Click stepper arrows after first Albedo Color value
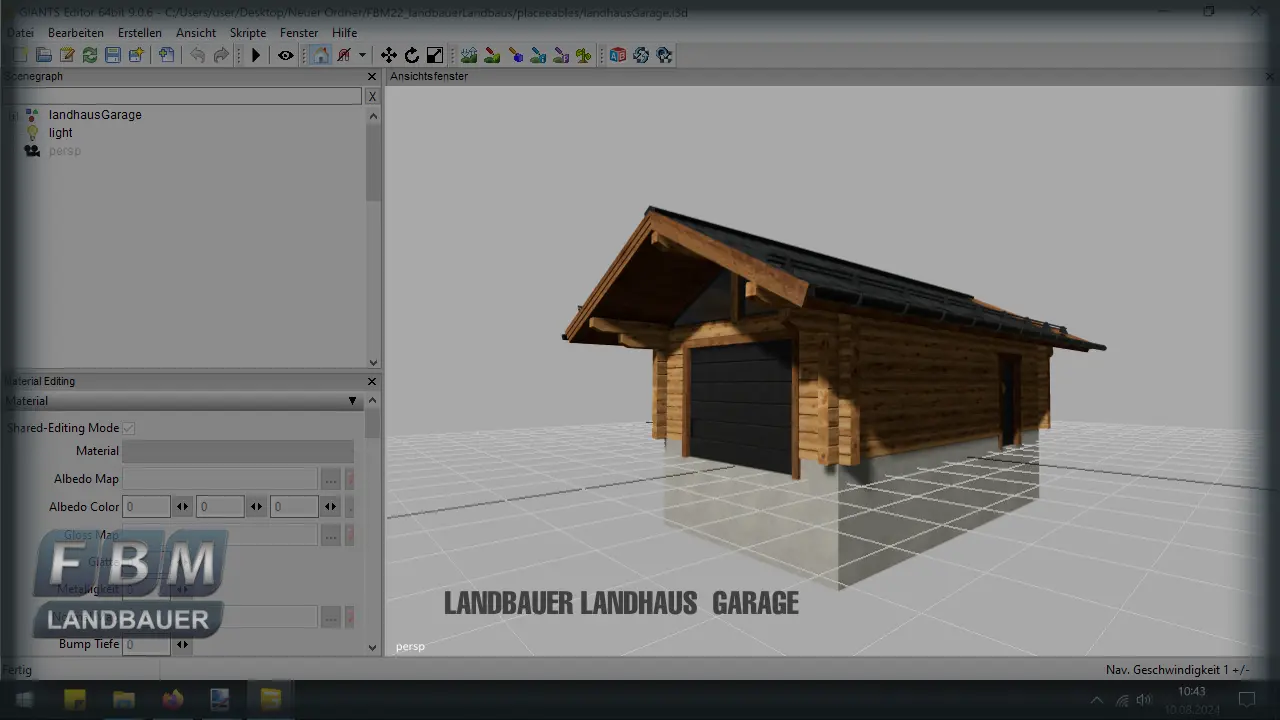This screenshot has height=720, width=1280. click(183, 507)
